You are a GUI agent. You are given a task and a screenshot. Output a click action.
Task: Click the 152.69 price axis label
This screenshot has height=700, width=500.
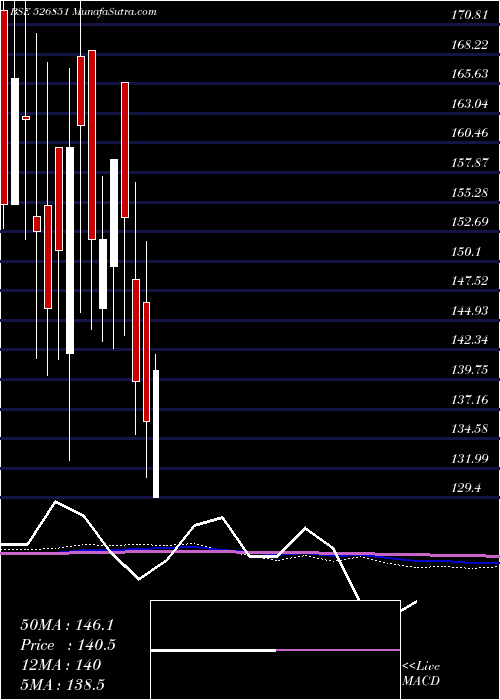click(470, 221)
